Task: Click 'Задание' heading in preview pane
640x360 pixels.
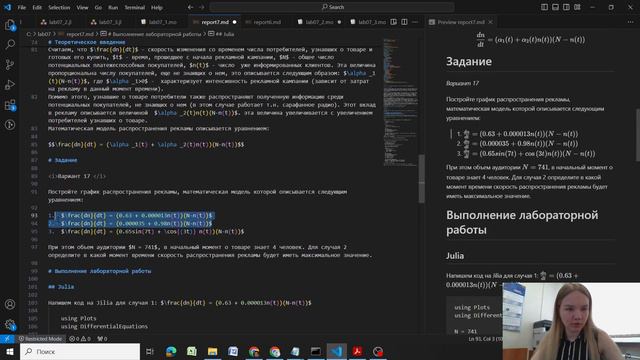Action: pos(469,62)
